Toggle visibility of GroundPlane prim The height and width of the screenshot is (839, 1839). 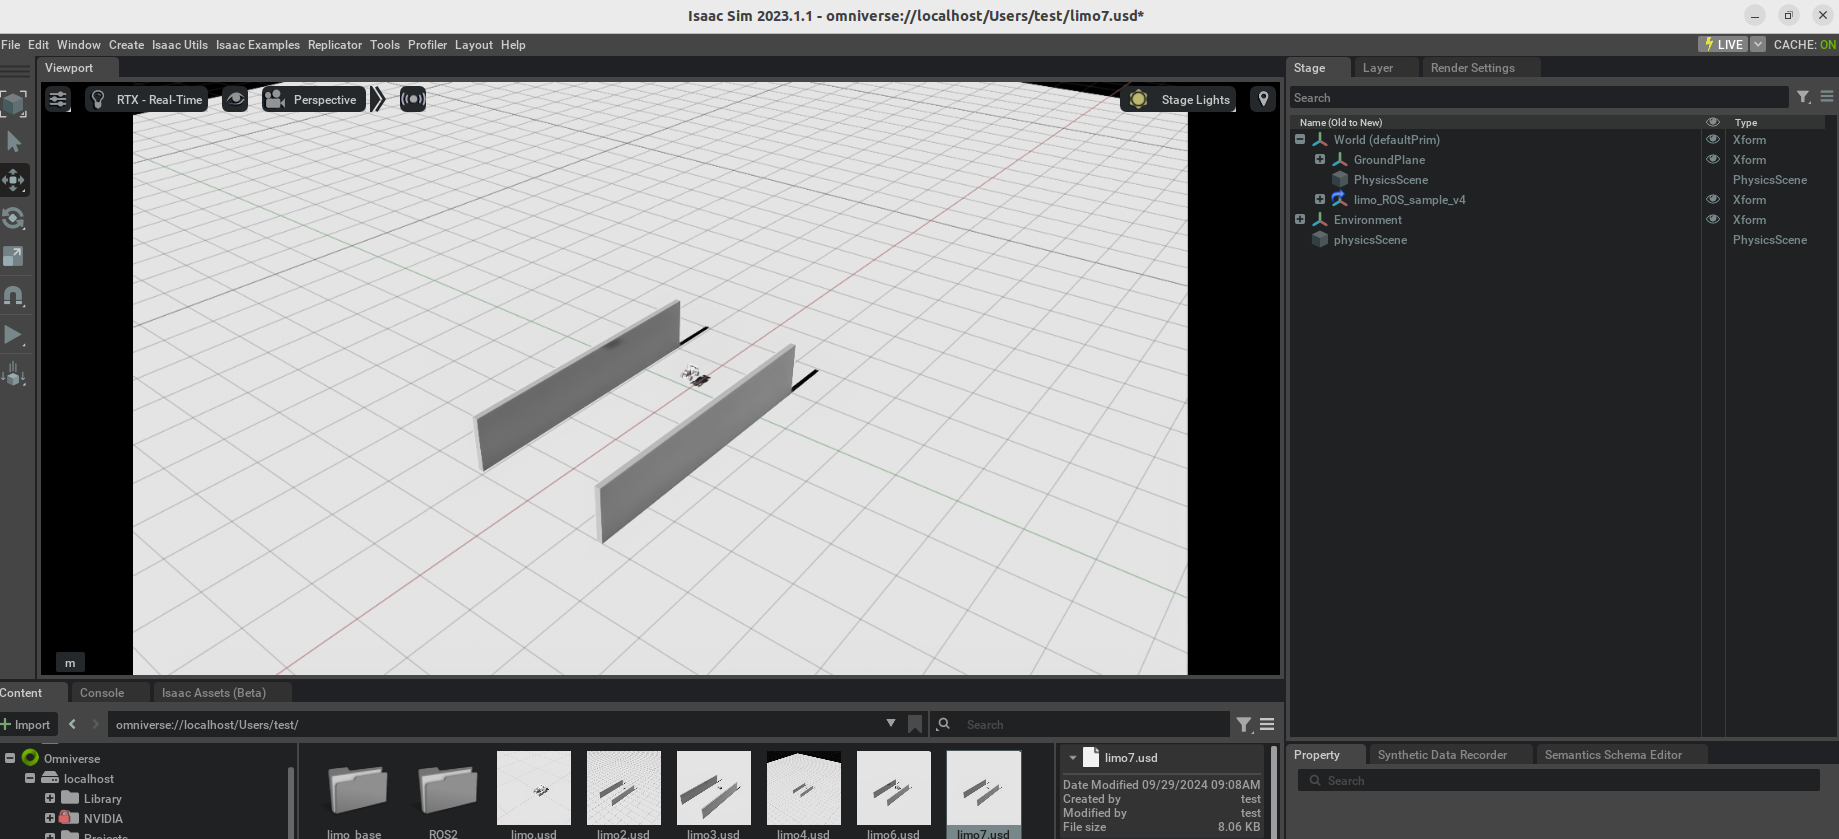[x=1713, y=160]
